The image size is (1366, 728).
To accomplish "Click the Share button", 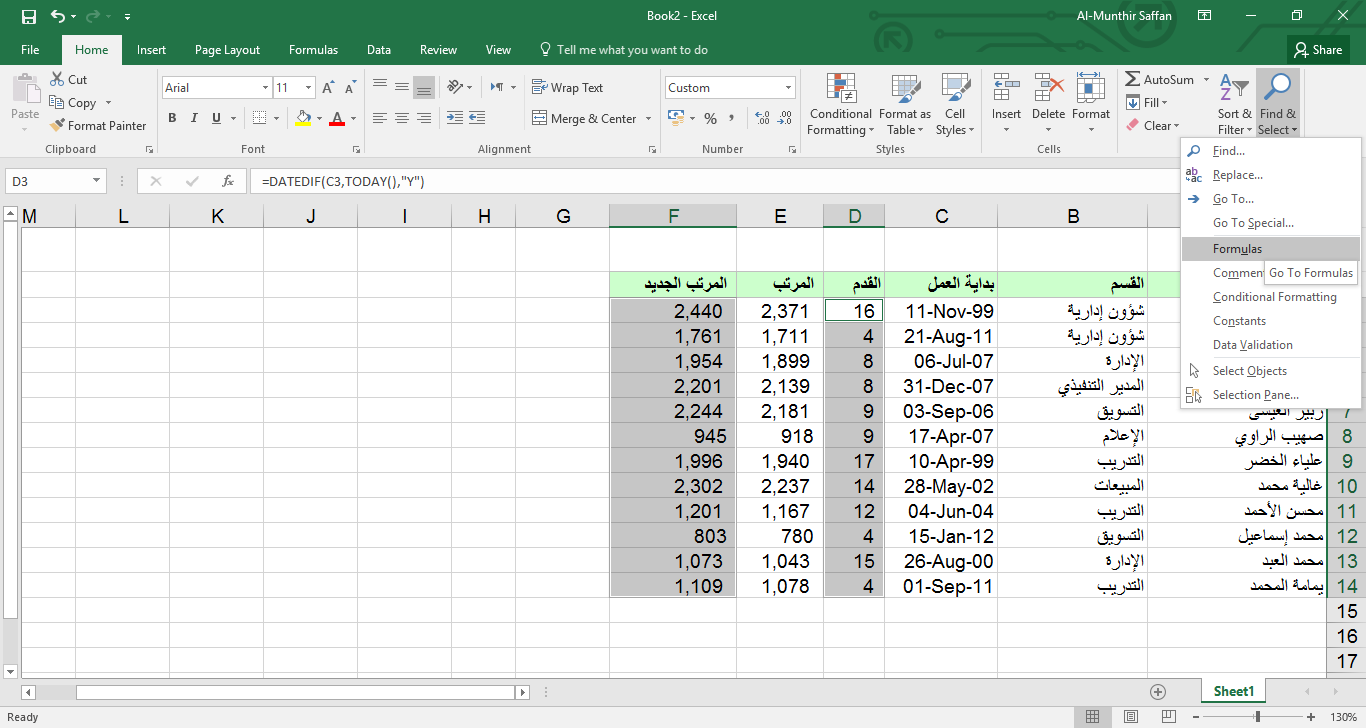I will [1317, 50].
